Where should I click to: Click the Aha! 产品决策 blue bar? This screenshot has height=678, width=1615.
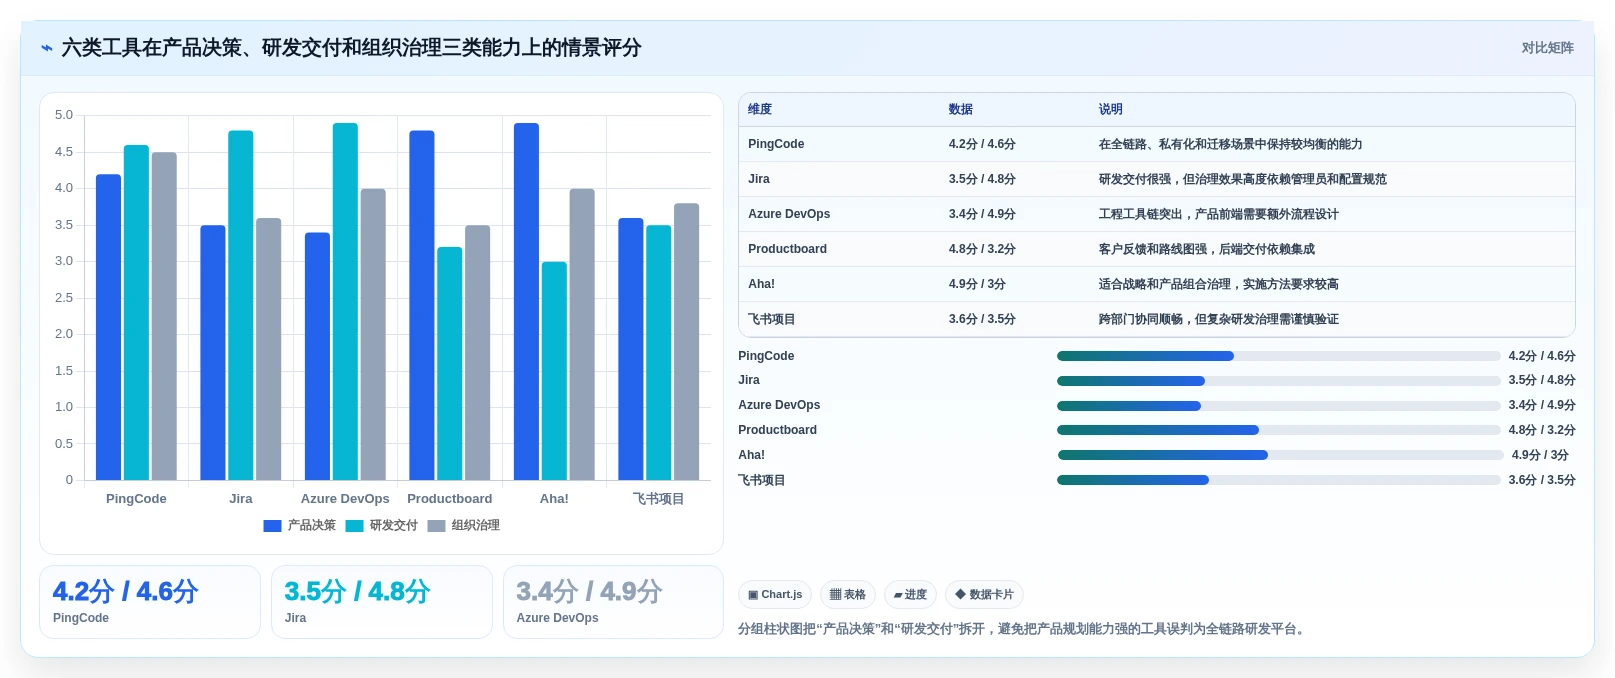pyautogui.click(x=526, y=302)
